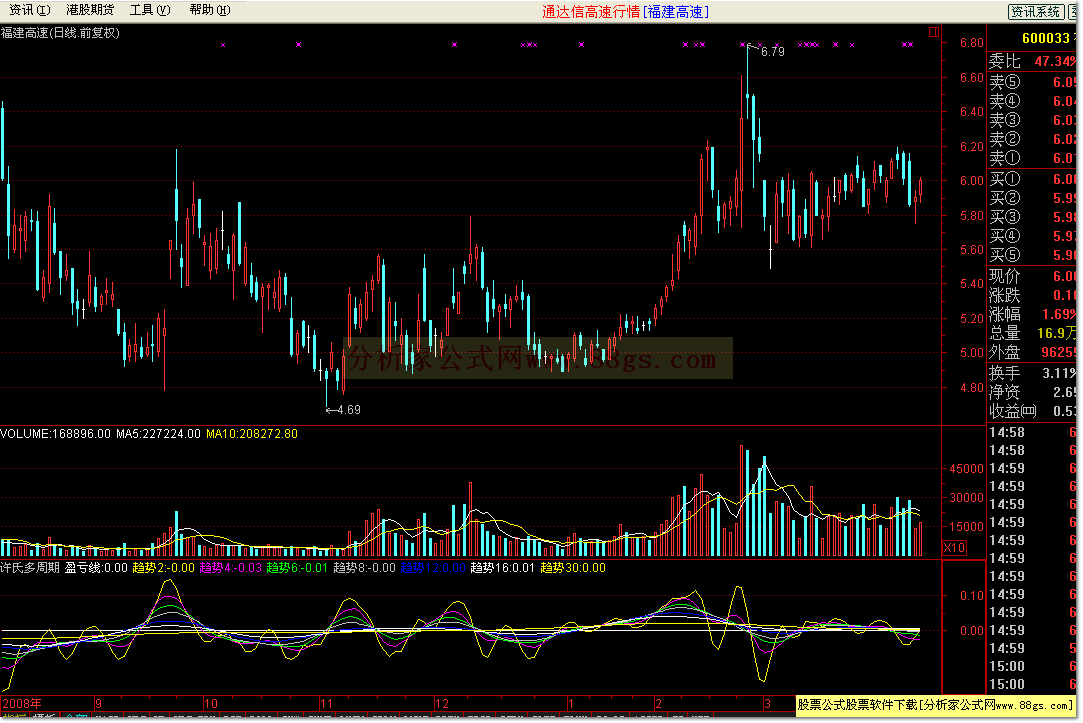Click the 盈亏线:0.00 label
Viewport: 1083px width, 723px height.
[x=96, y=568]
